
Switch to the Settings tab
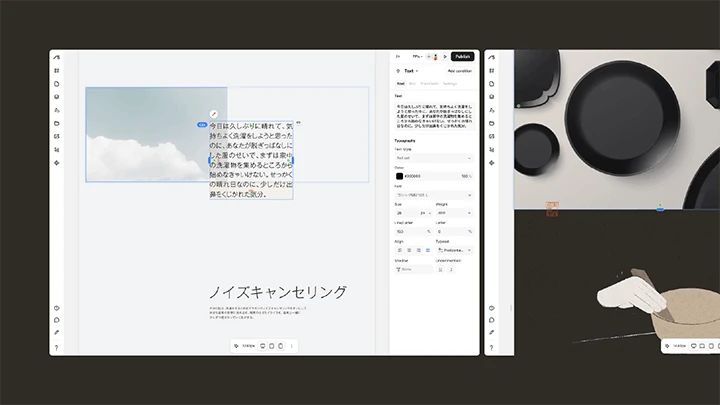(450, 84)
